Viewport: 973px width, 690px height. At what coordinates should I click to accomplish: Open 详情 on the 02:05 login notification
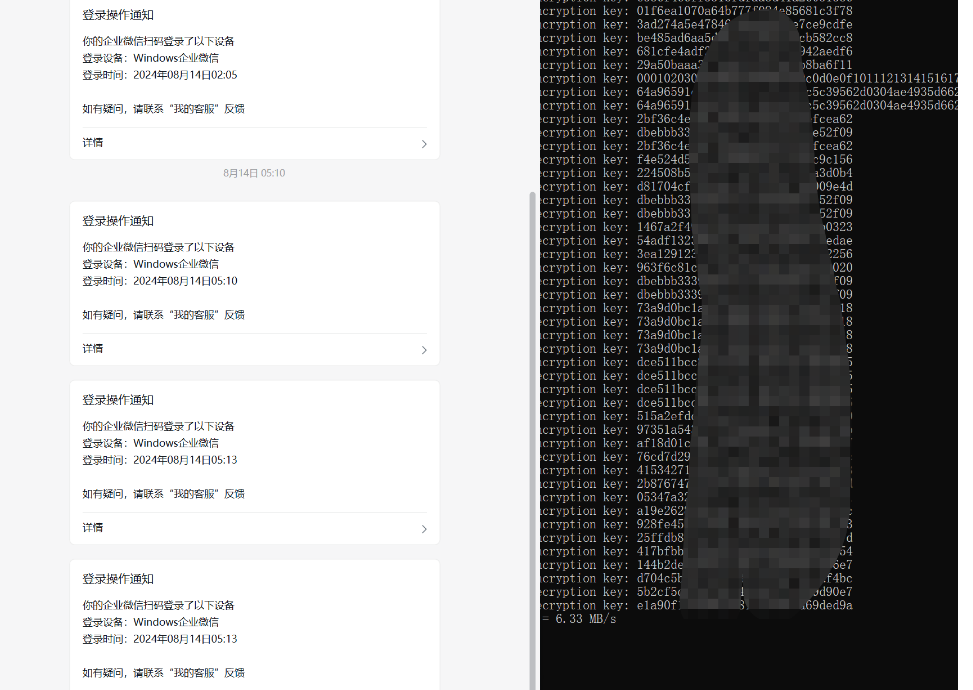pyautogui.click(x=93, y=143)
